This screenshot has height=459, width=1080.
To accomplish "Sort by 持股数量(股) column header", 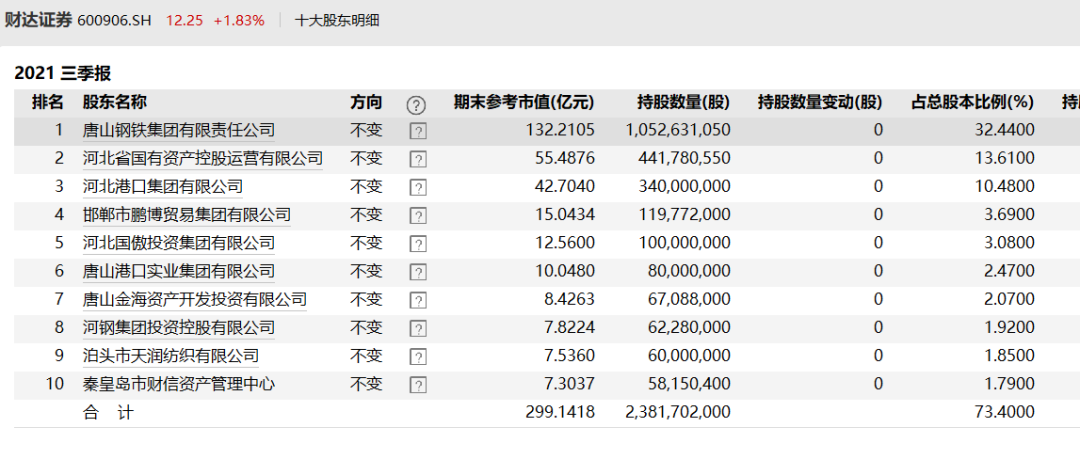I will click(x=683, y=103).
